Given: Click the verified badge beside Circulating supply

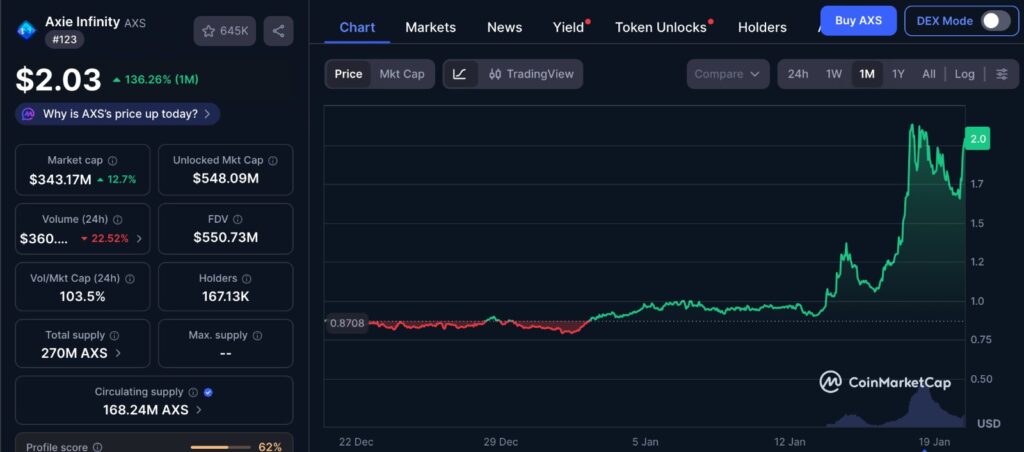Looking at the screenshot, I should 208,392.
